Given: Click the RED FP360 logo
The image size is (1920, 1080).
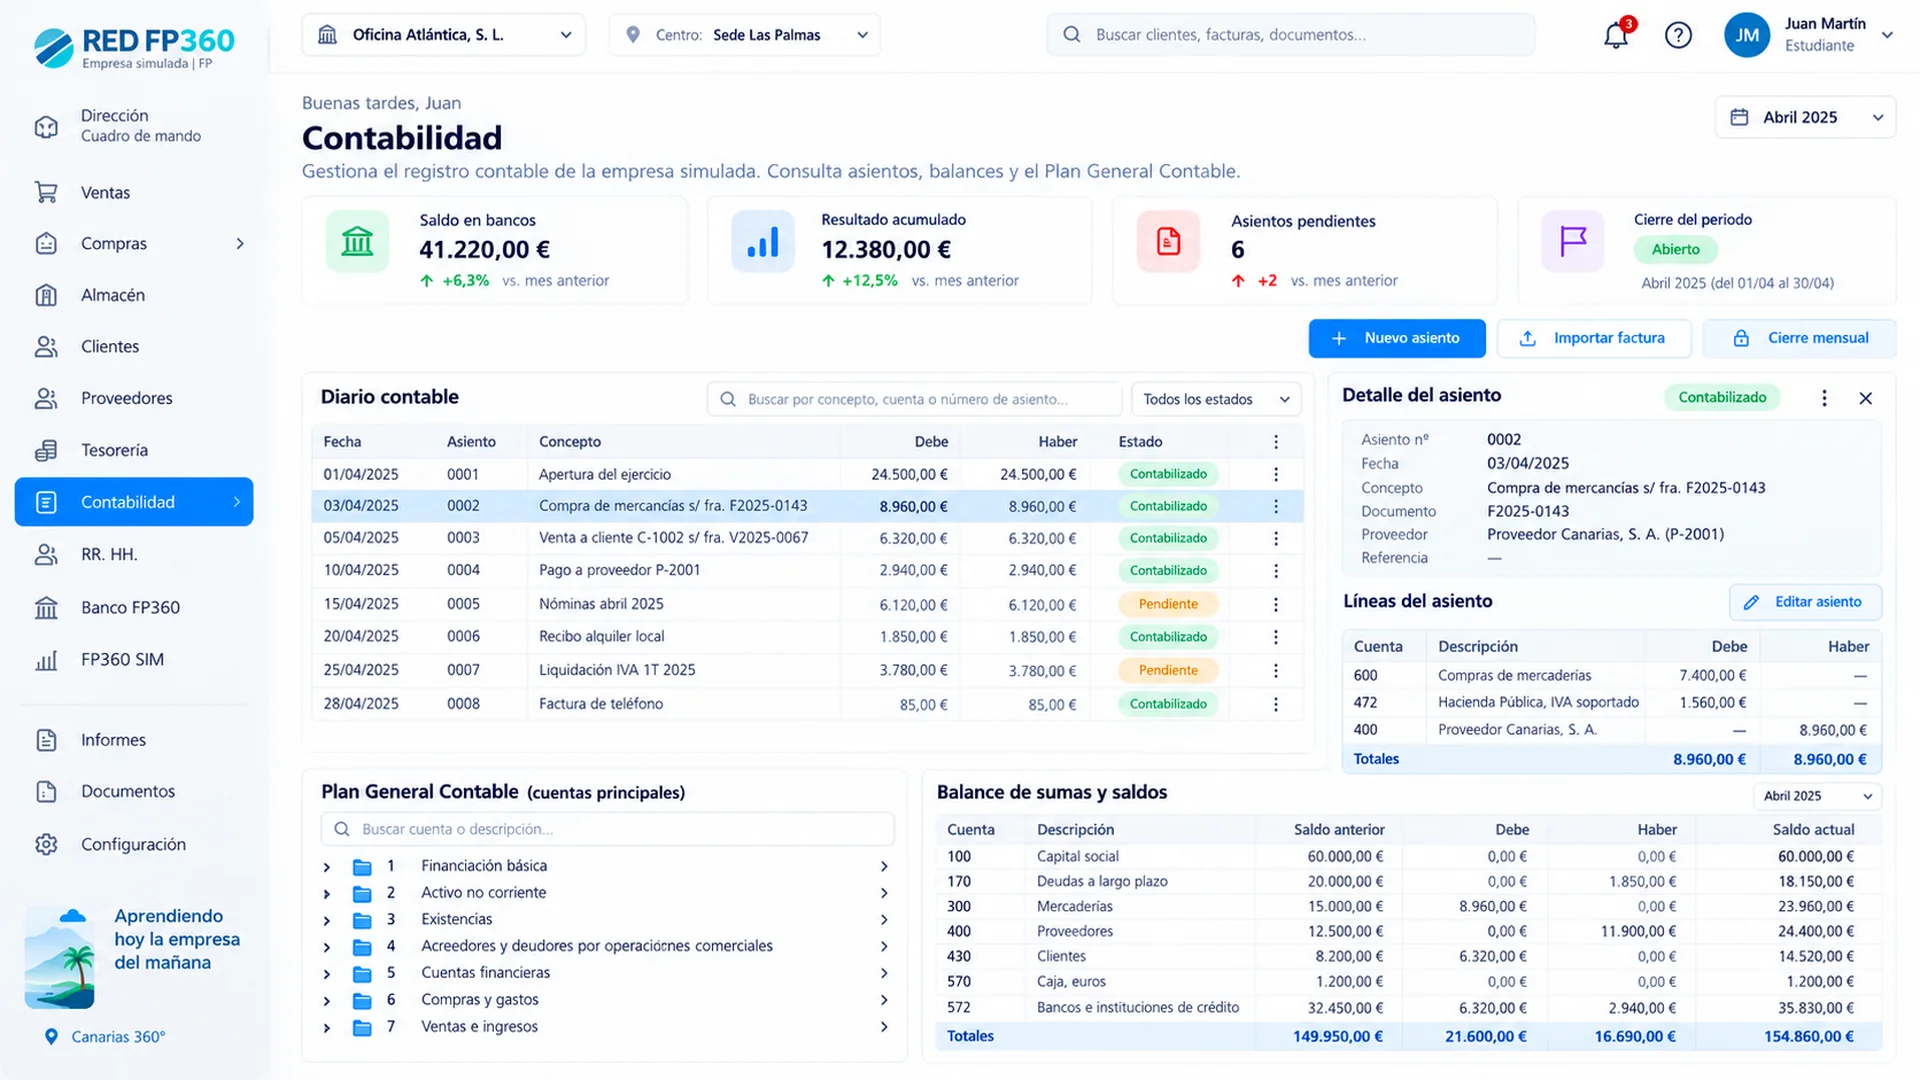Looking at the screenshot, I should (134, 47).
